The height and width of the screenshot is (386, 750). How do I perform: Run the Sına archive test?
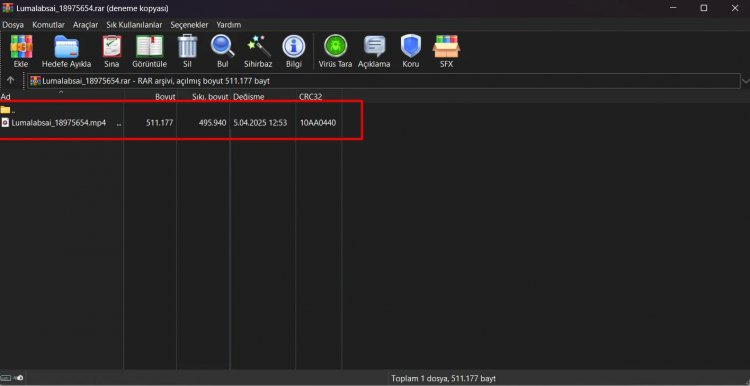[112, 51]
